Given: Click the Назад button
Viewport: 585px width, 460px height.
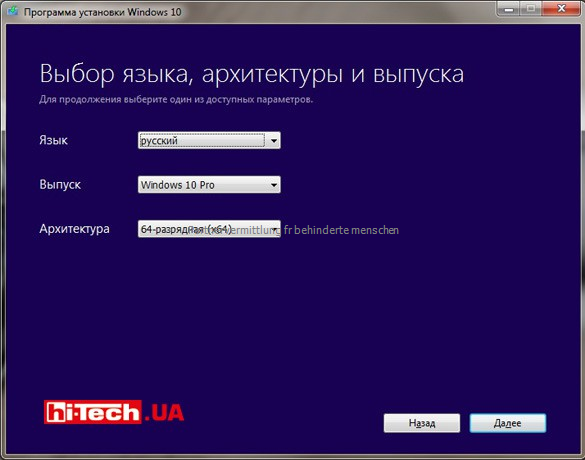Looking at the screenshot, I should 422,423.
